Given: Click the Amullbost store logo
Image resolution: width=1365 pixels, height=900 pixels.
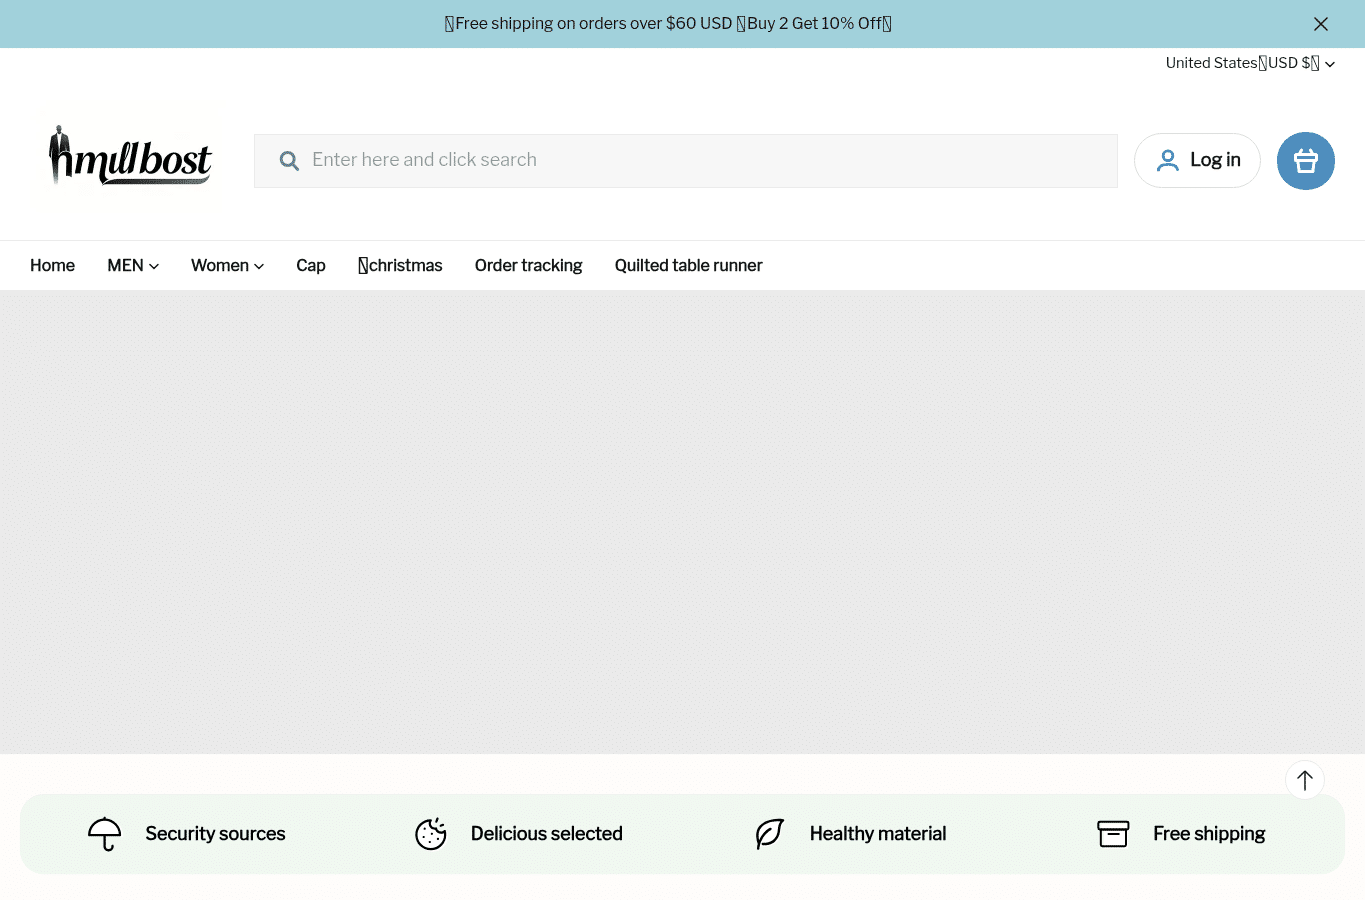Looking at the screenshot, I should [130, 158].
